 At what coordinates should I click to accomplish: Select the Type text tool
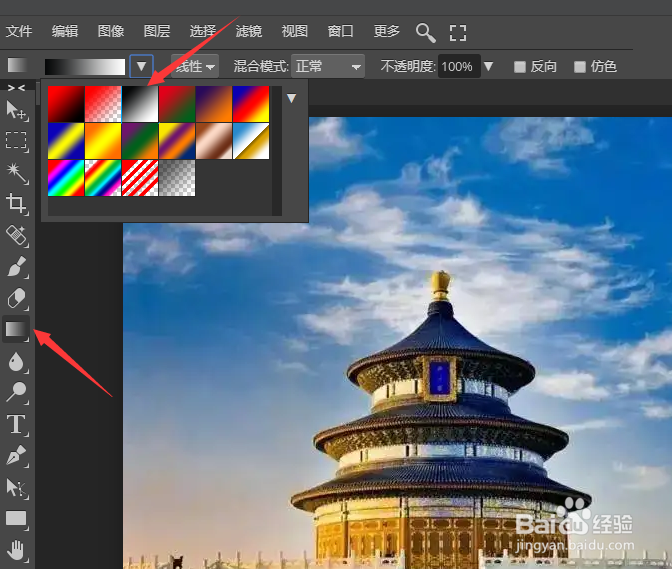pyautogui.click(x=16, y=424)
